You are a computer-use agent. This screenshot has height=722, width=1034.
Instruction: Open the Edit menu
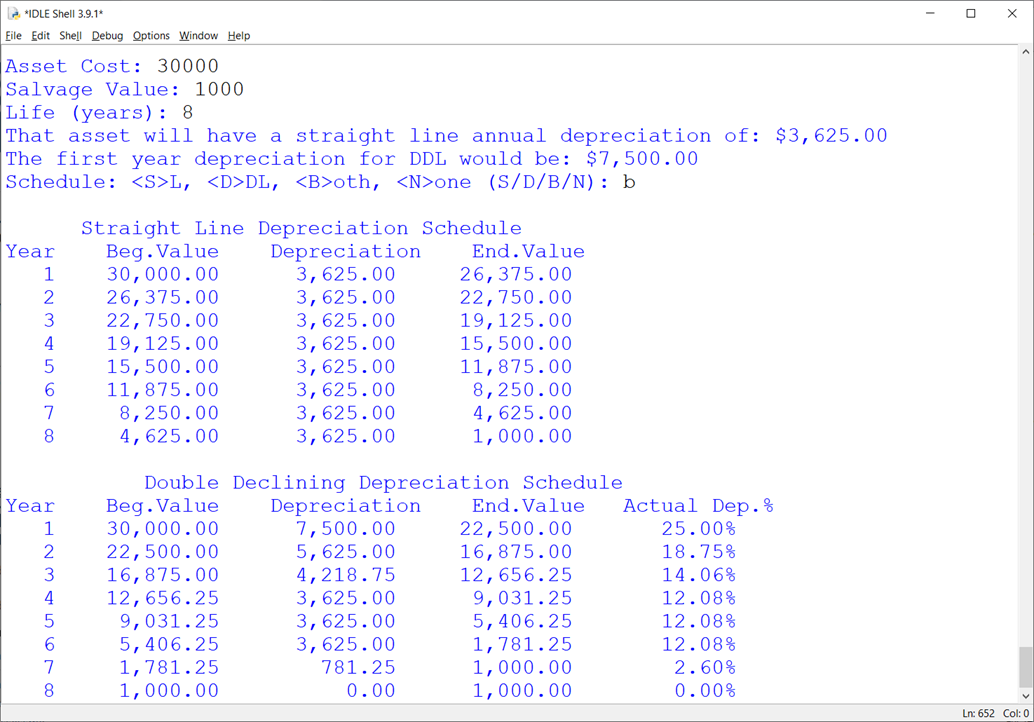[40, 36]
